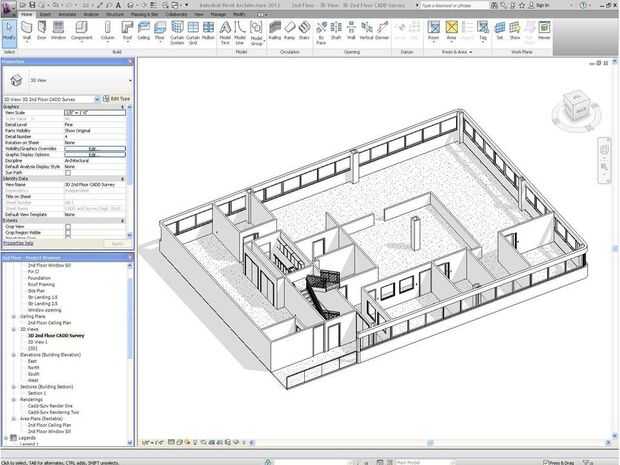
Task: Select the Ceiling tool
Action: click(x=144, y=31)
